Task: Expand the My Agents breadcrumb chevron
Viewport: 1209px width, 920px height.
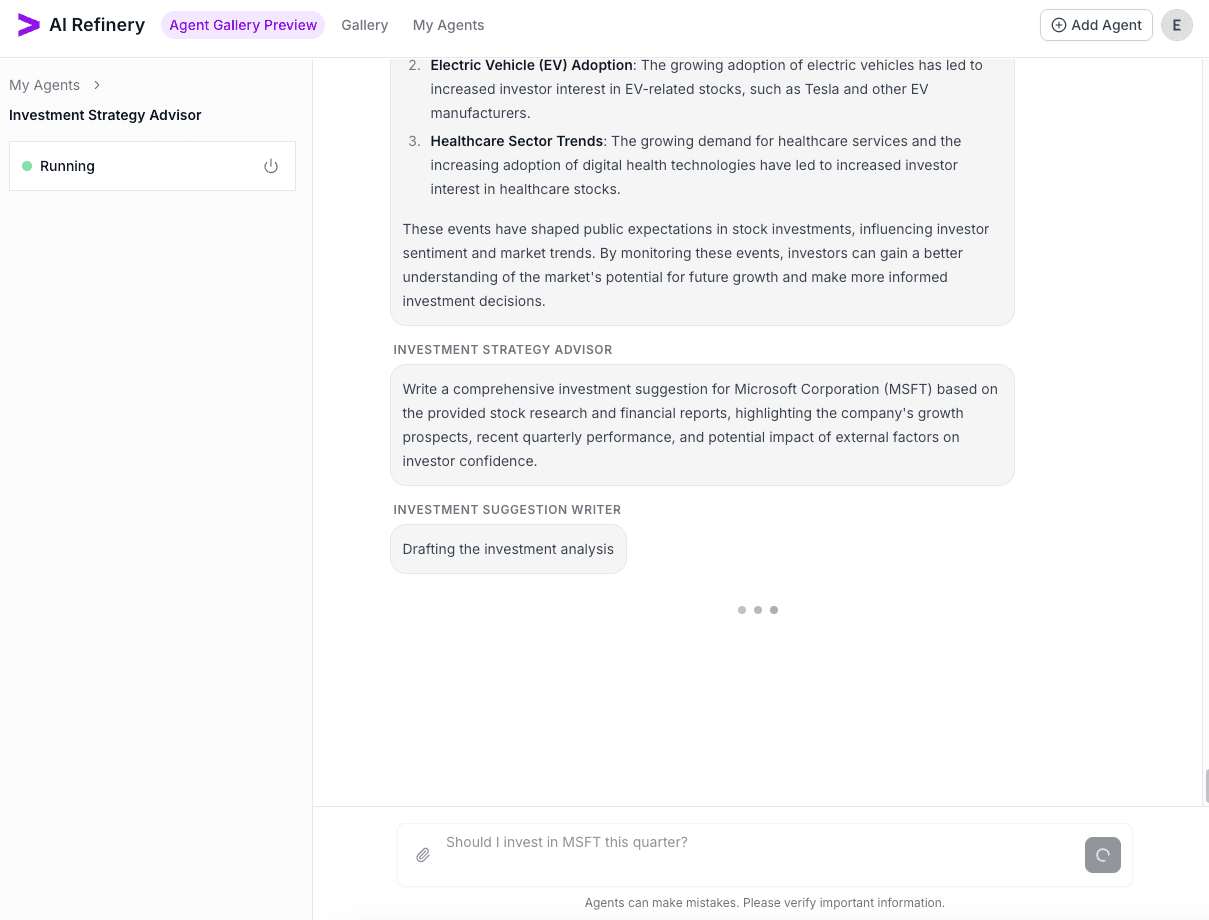Action: point(97,85)
